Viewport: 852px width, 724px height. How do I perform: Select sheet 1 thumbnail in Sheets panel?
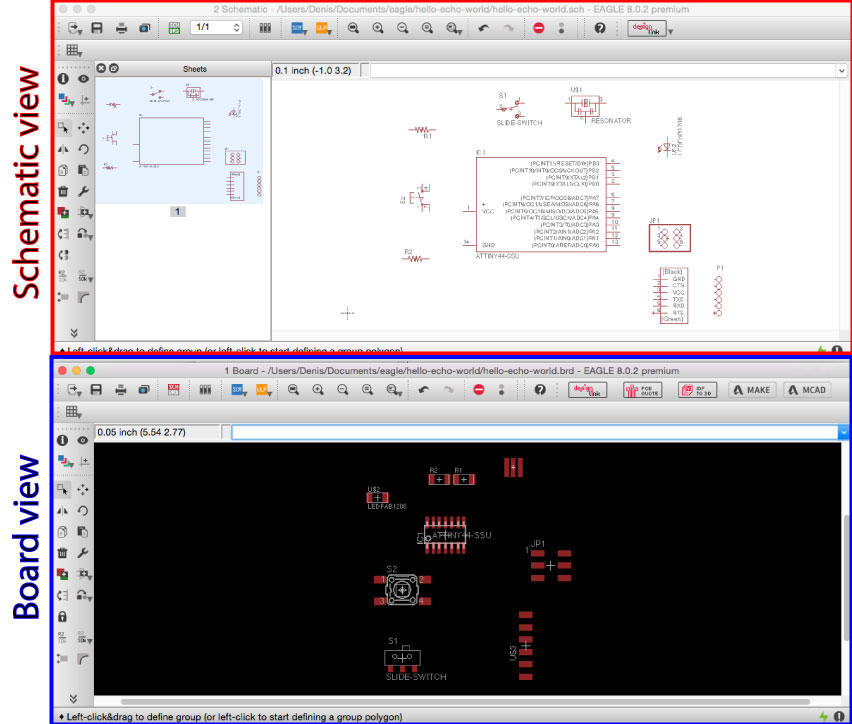tap(179, 141)
